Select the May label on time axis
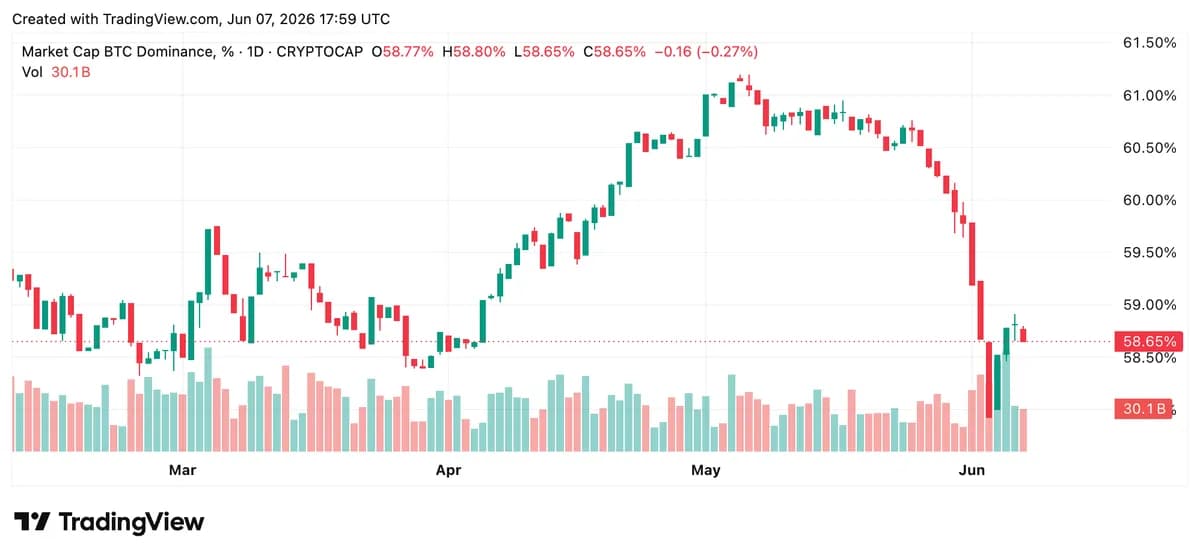1200x558 pixels. pos(706,468)
